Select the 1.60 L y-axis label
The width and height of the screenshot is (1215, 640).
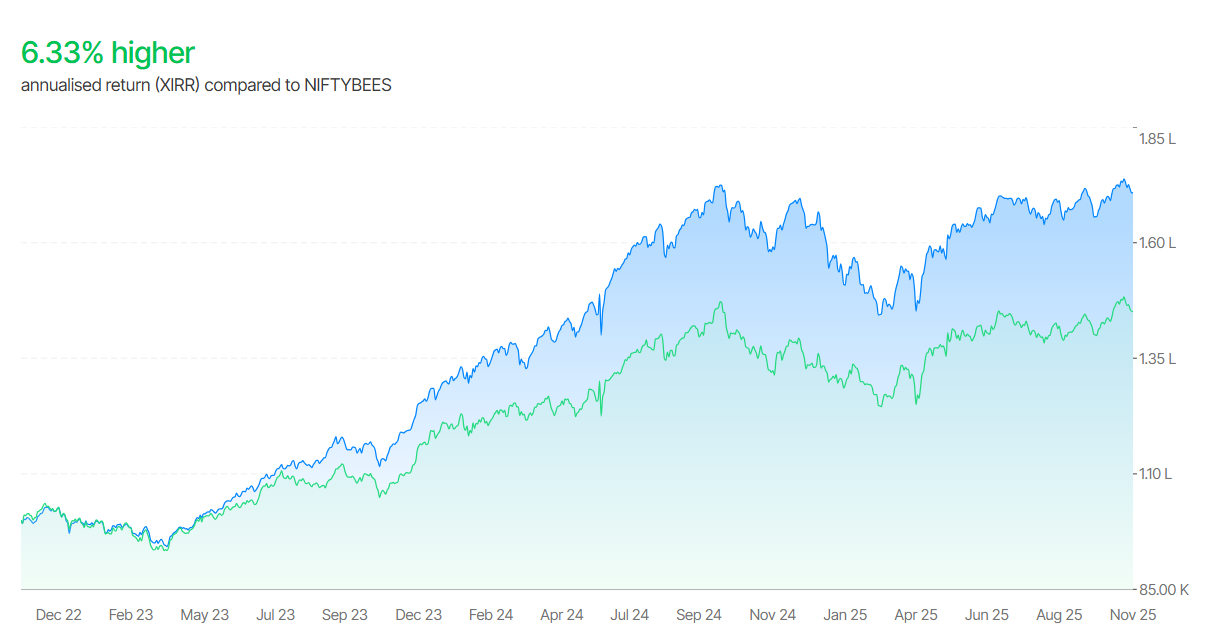[x=1157, y=243]
